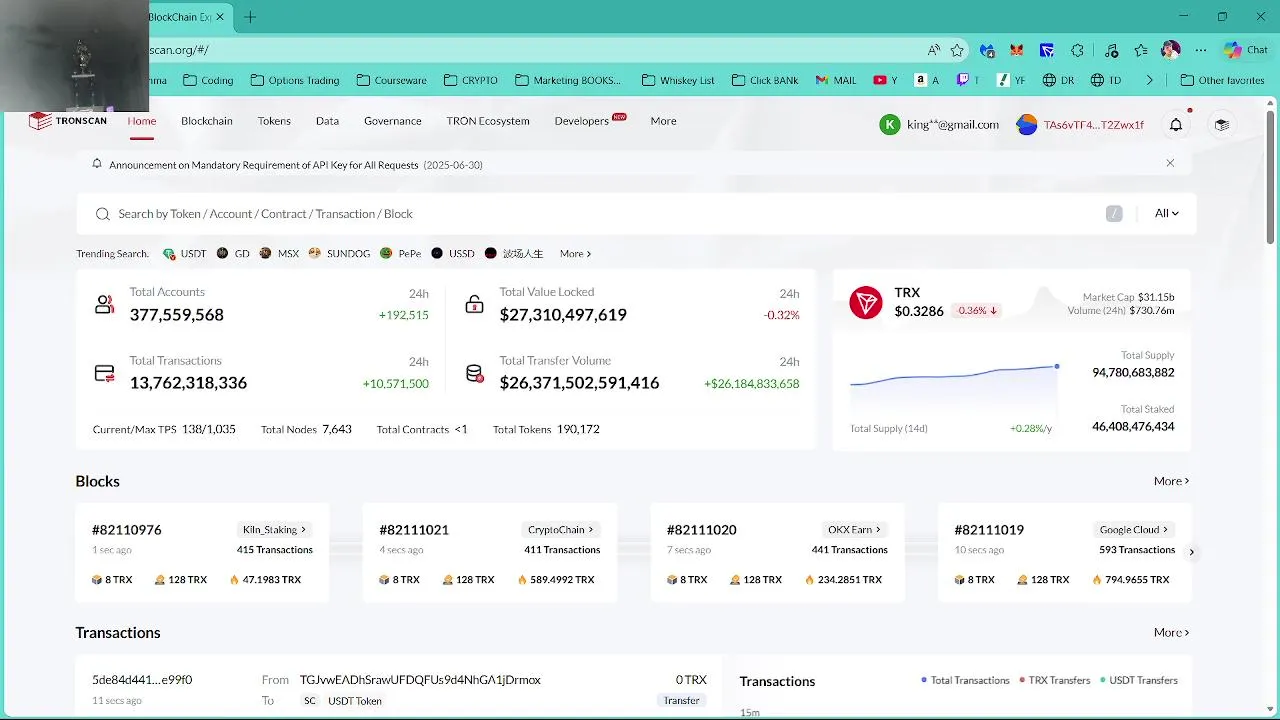Open the MetaMask fox extension
This screenshot has height=720, width=1280.
pos(1016,50)
